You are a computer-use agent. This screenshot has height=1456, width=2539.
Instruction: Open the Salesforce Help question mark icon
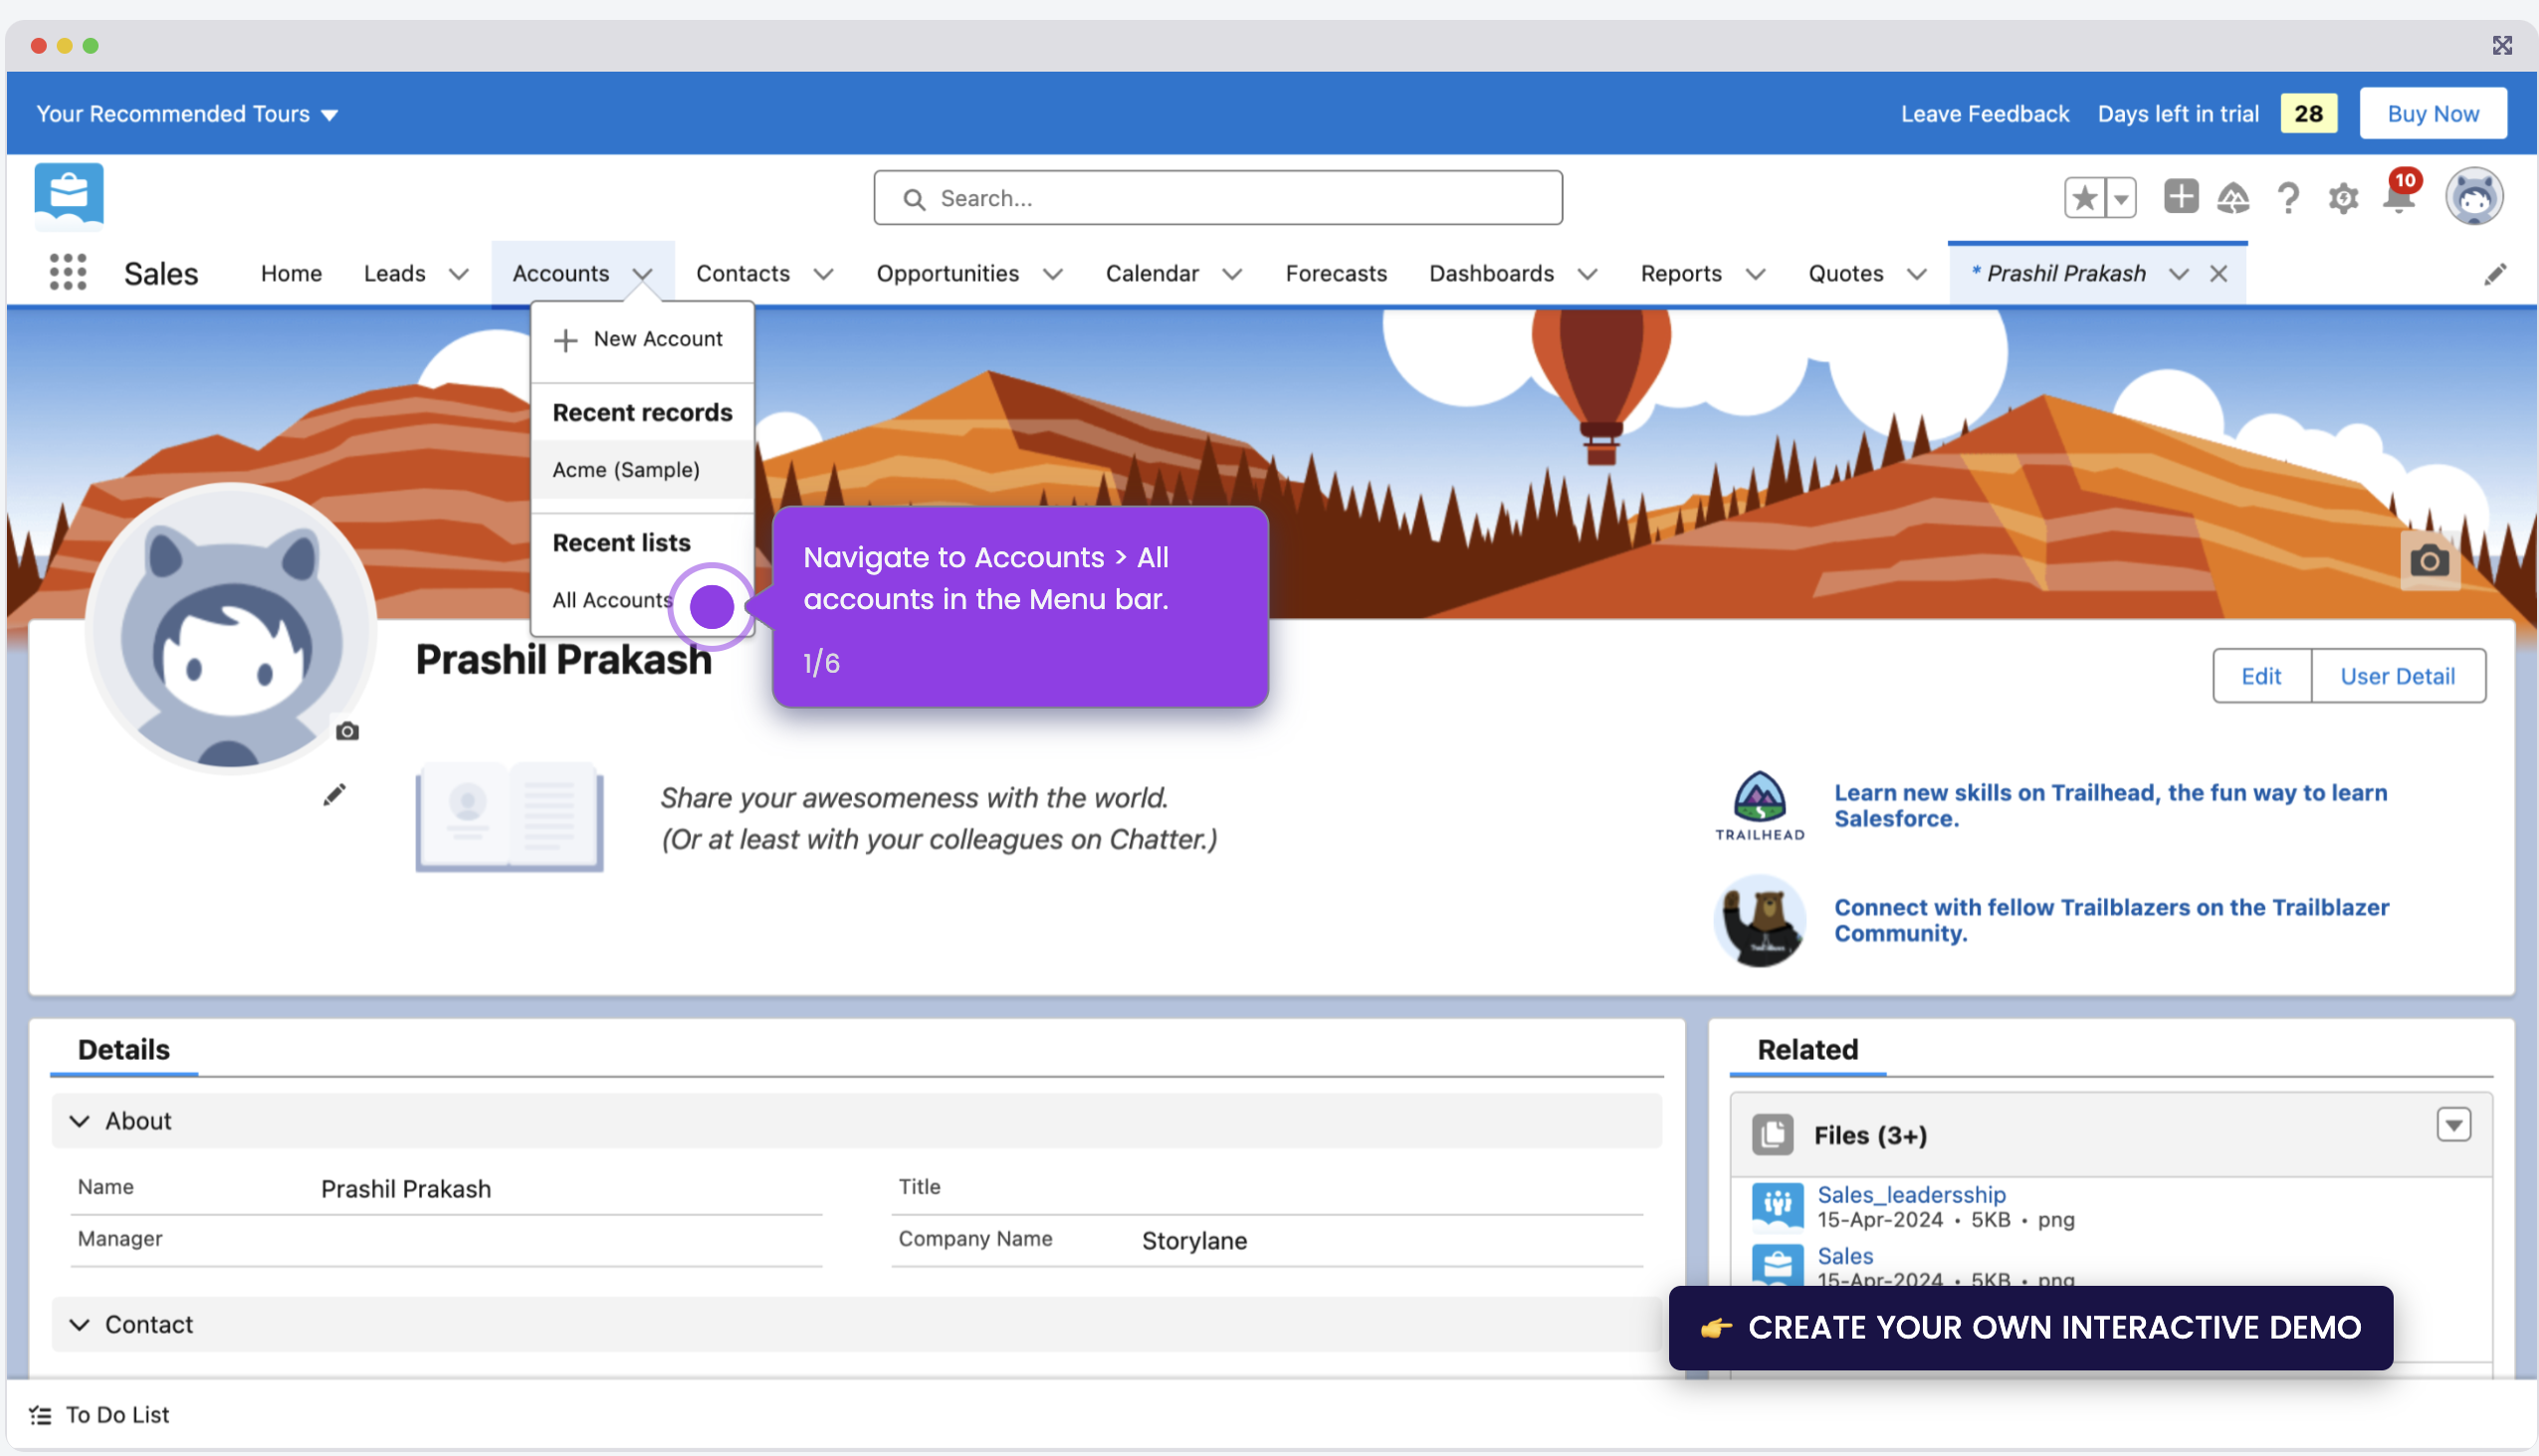[2287, 198]
